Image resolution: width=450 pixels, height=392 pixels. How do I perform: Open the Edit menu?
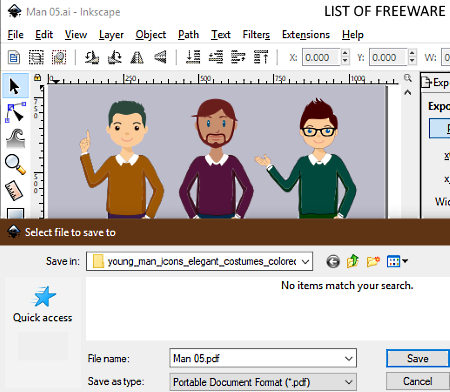tap(44, 35)
